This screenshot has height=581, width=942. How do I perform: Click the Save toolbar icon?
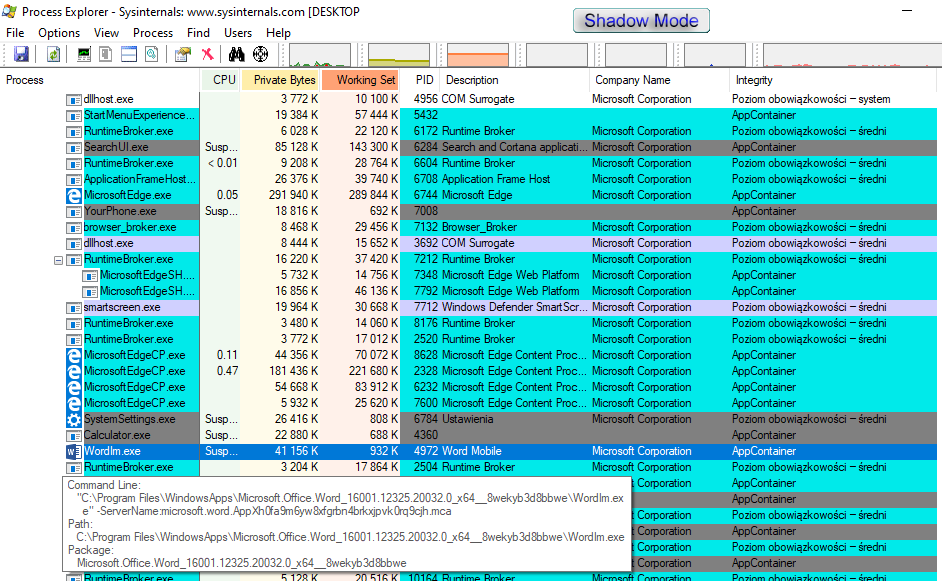[21, 54]
